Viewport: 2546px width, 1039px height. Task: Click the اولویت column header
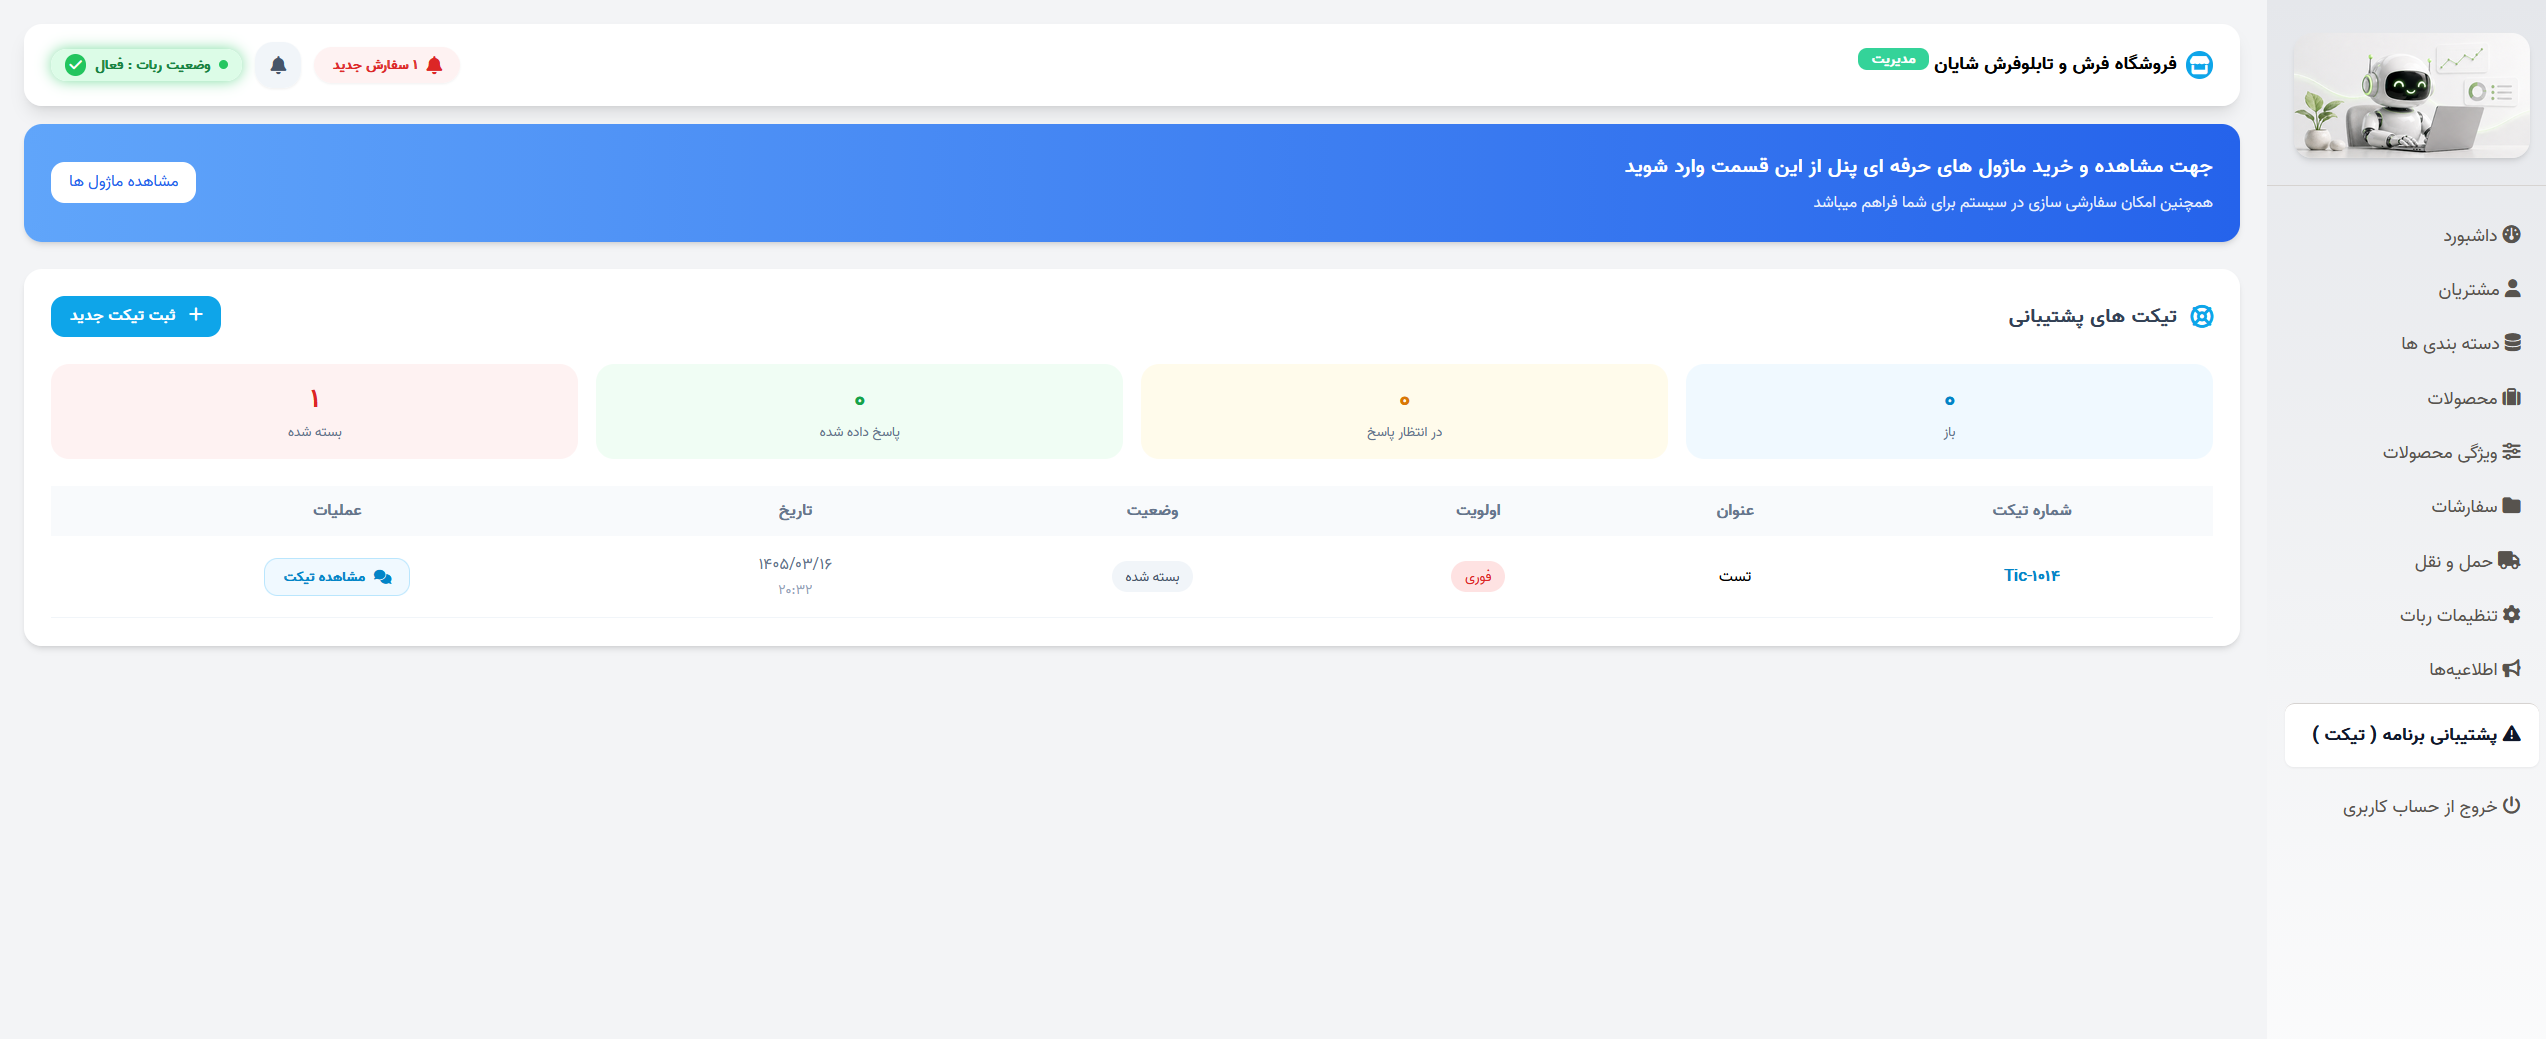pyautogui.click(x=1478, y=511)
